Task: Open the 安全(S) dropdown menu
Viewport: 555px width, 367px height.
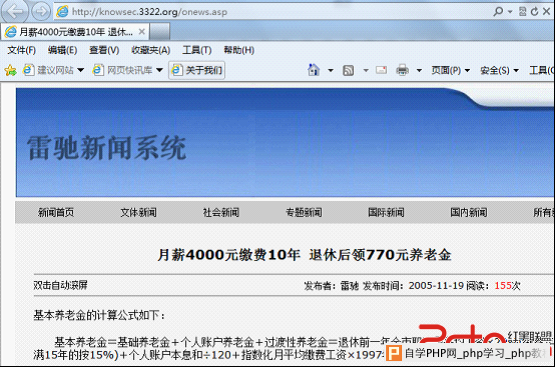Action: click(x=499, y=70)
